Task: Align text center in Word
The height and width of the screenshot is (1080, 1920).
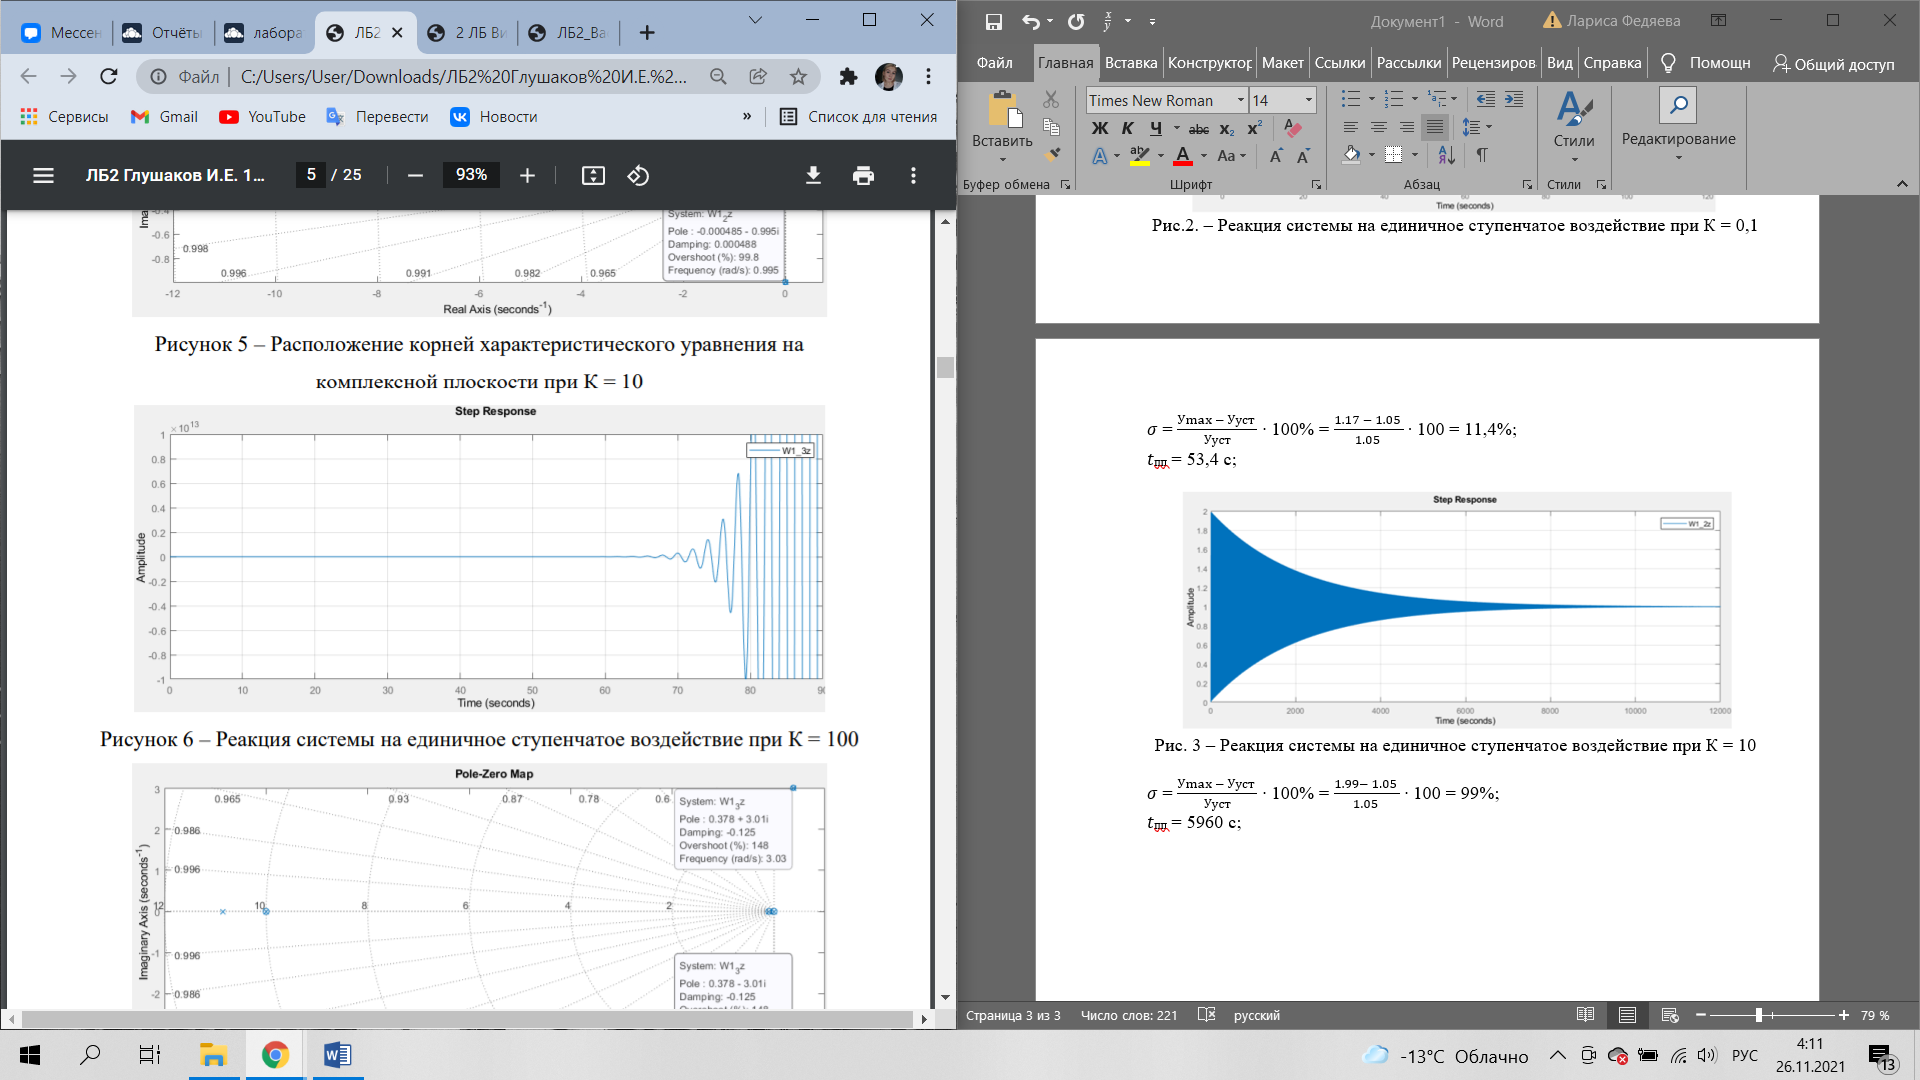Action: 1379,127
